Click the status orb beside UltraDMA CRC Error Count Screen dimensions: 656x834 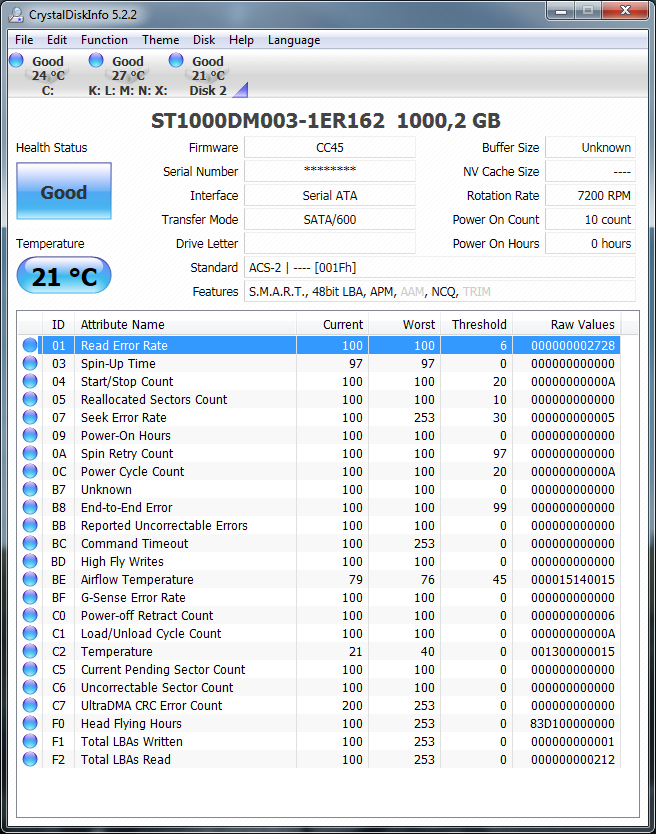(x=30, y=706)
